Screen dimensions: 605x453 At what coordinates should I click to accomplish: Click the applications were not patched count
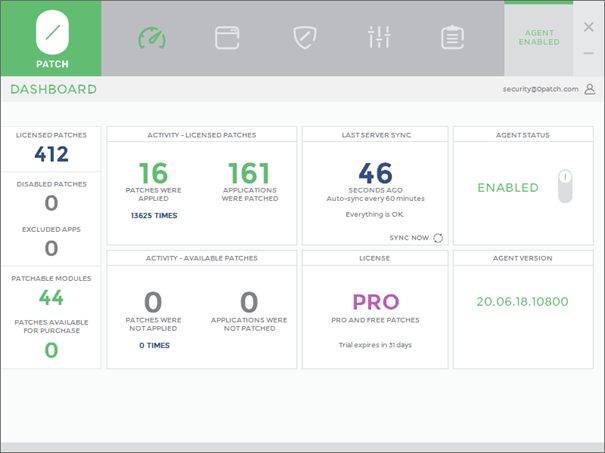coord(249,302)
